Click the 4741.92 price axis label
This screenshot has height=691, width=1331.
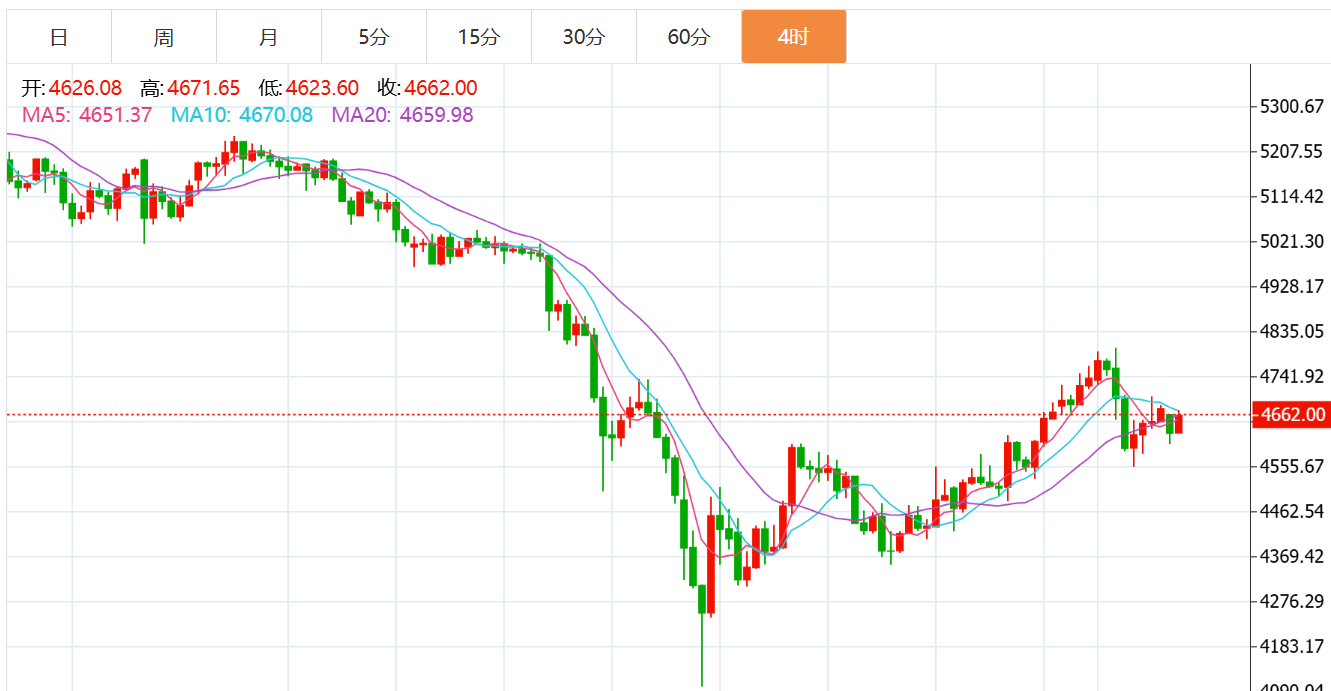pos(1290,377)
